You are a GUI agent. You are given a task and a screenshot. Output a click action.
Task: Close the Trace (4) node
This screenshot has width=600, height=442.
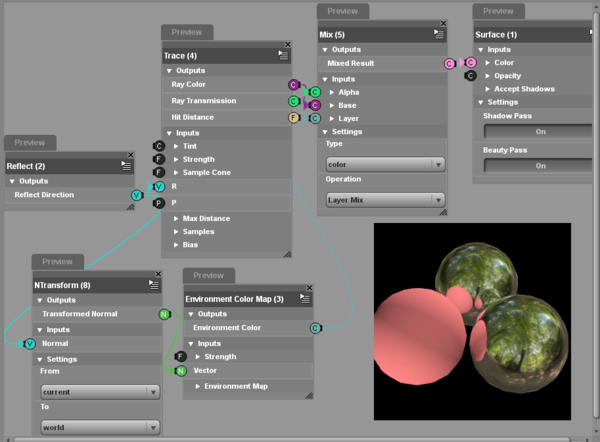click(x=288, y=44)
